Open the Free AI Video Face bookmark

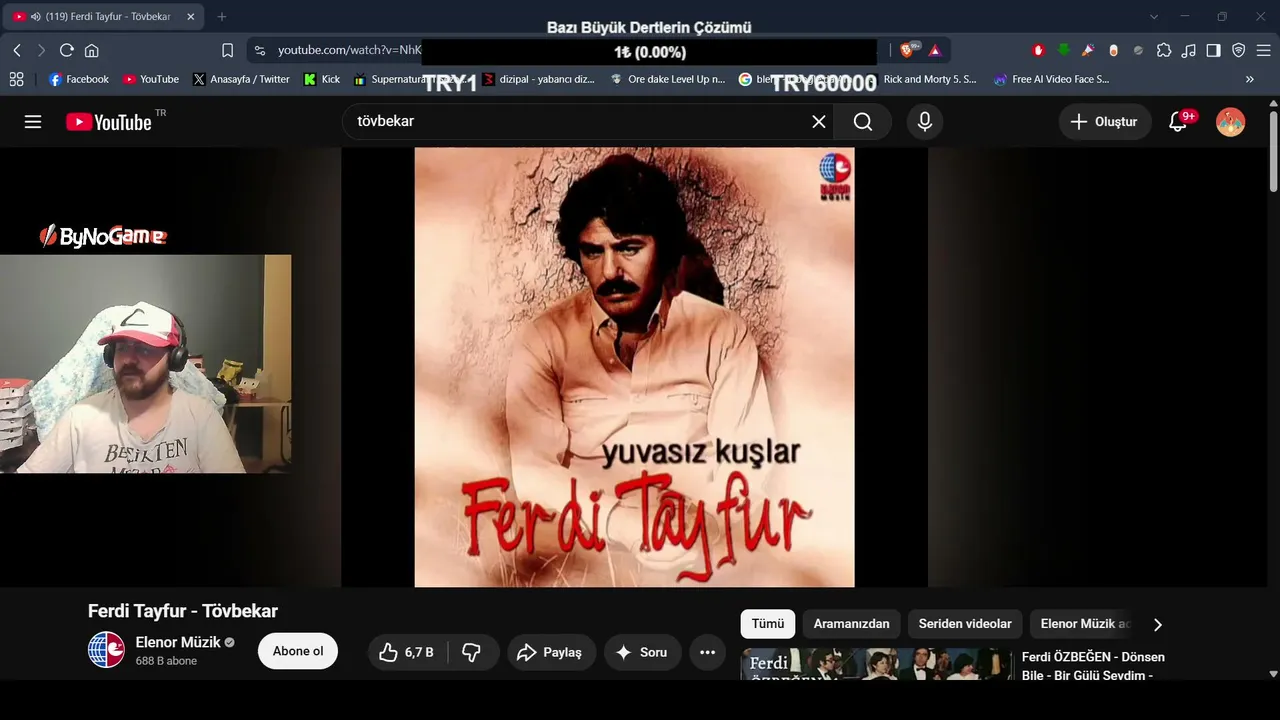[x=1051, y=79]
